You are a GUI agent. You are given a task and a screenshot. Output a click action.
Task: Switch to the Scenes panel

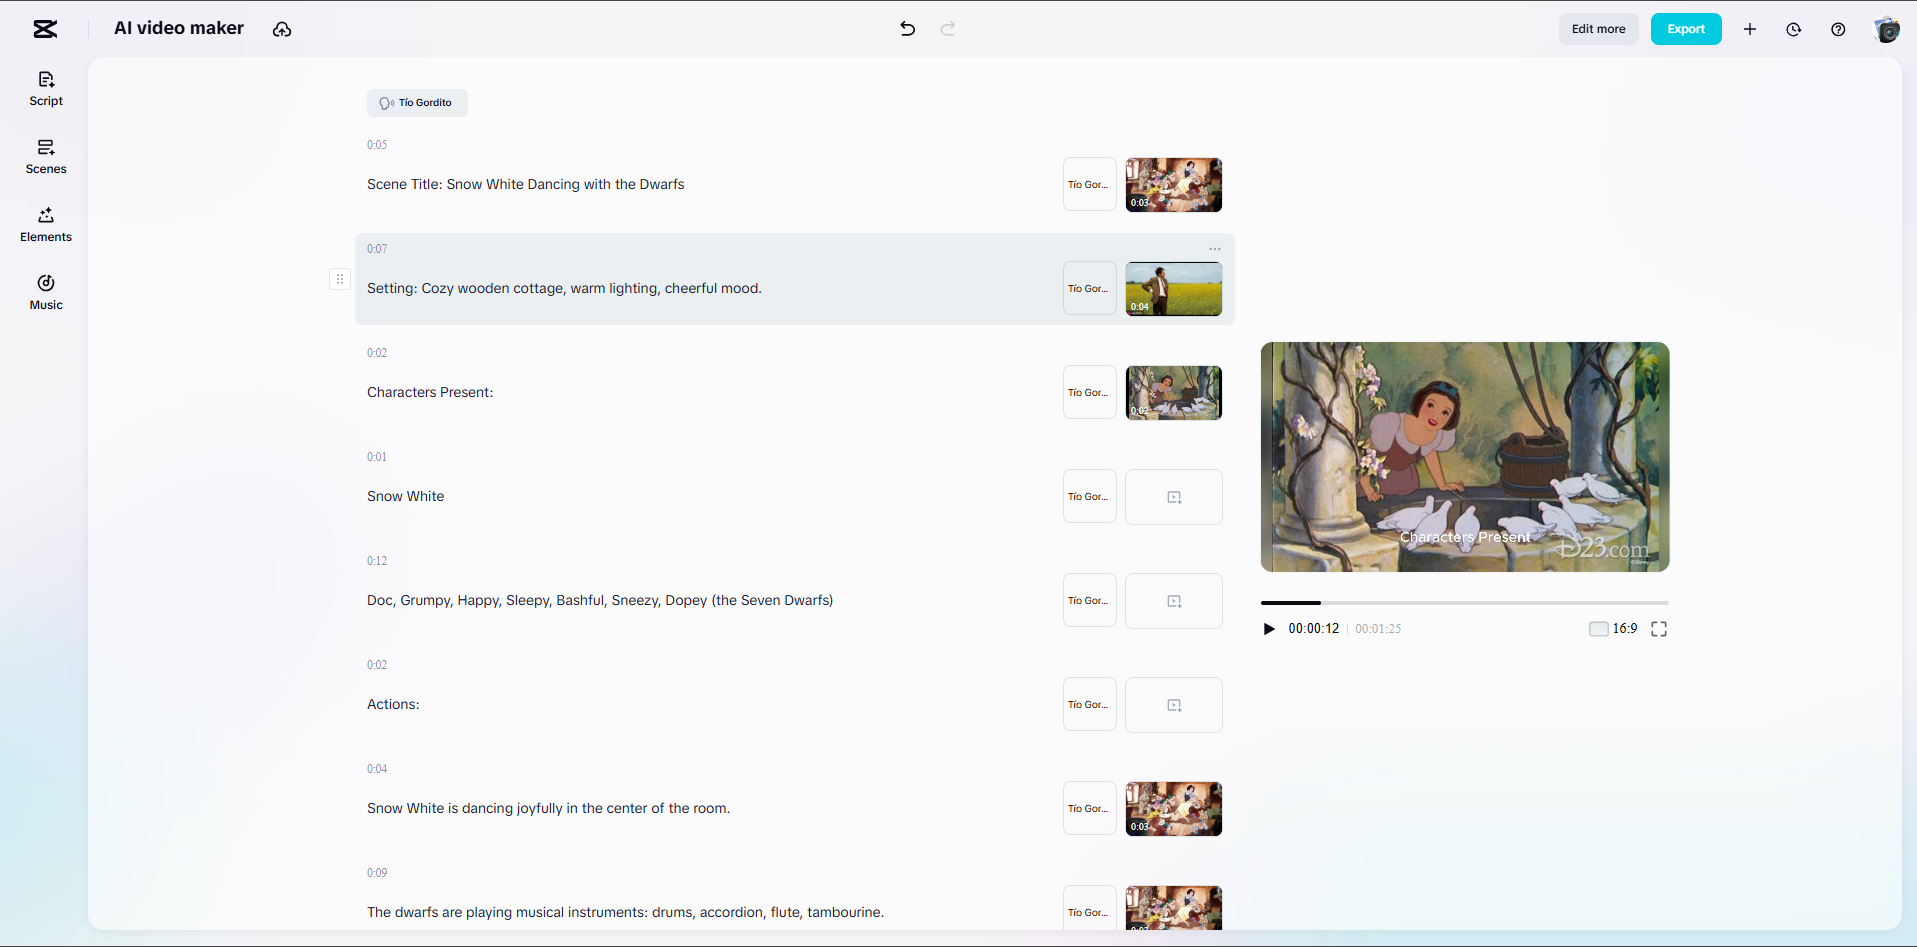pos(46,156)
